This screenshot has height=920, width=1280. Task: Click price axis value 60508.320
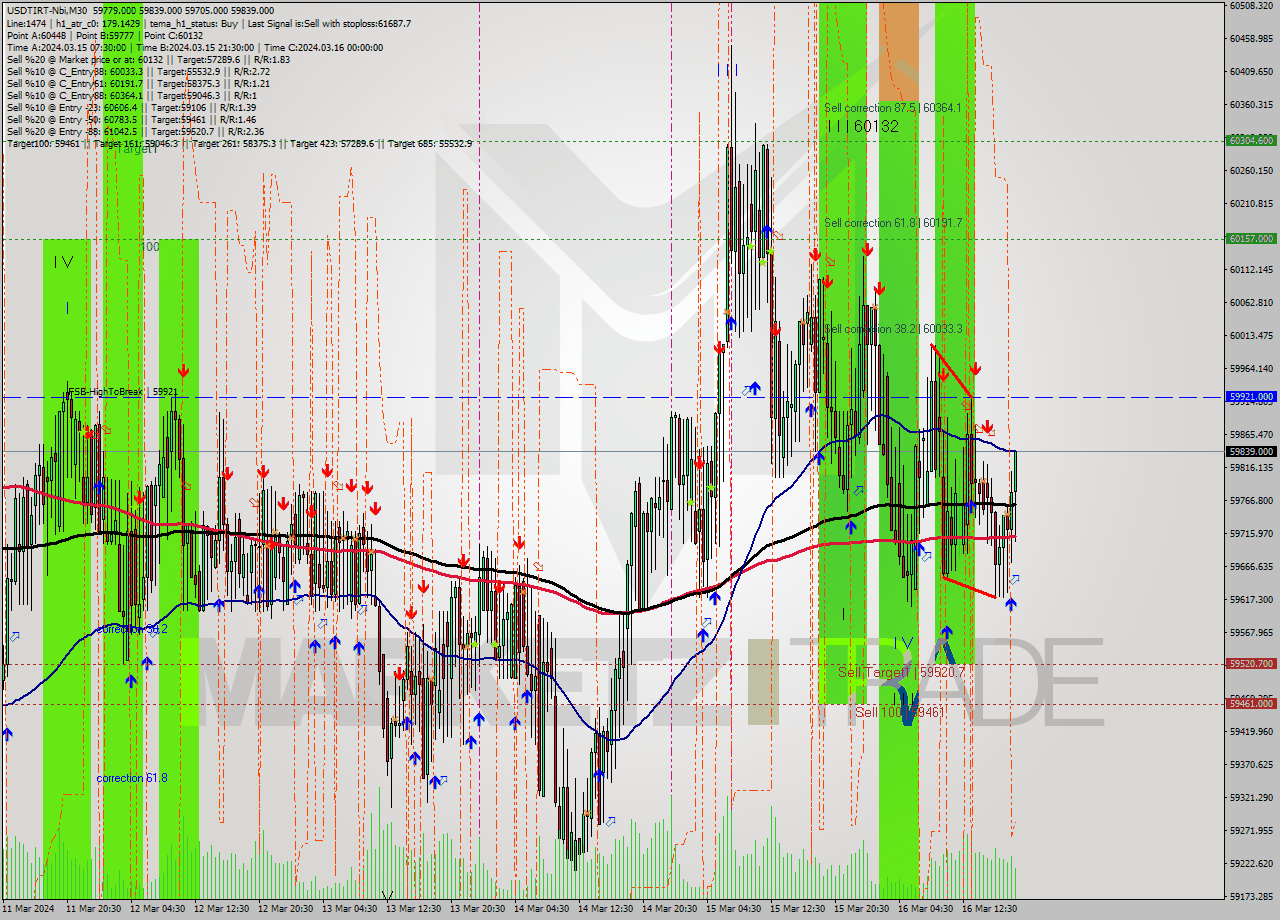1251,5
